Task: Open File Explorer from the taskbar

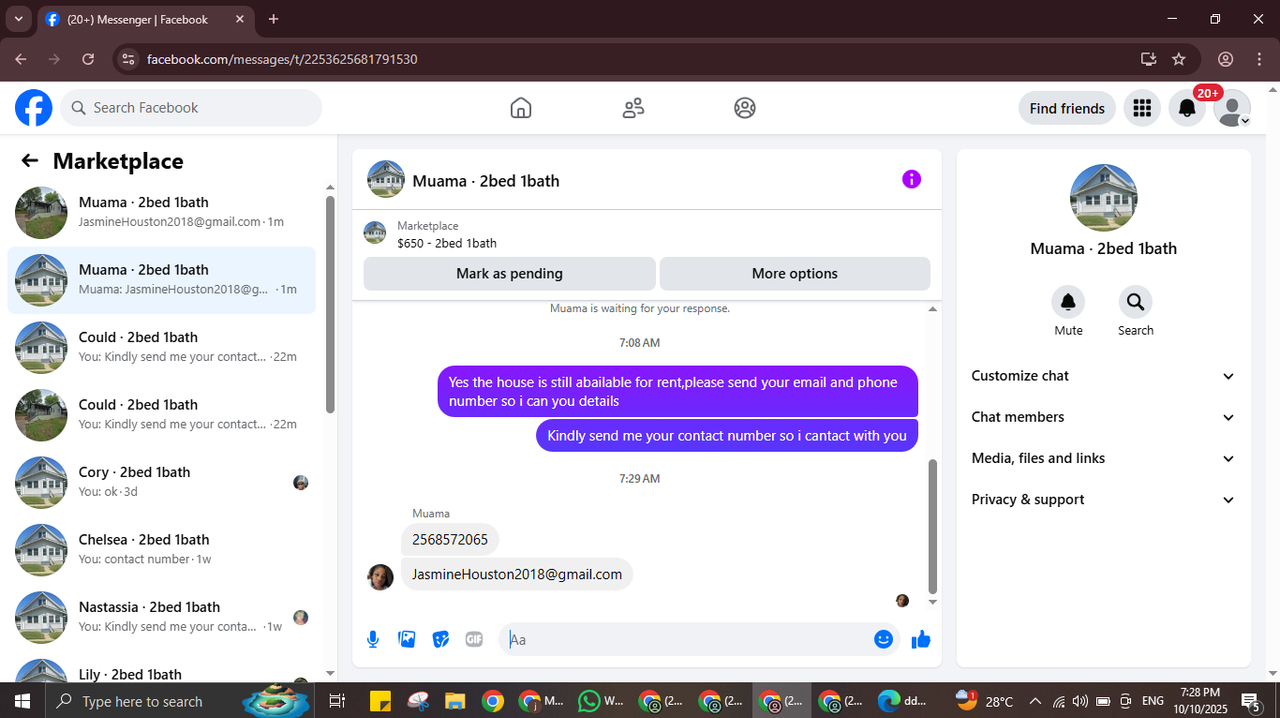Action: (455, 701)
